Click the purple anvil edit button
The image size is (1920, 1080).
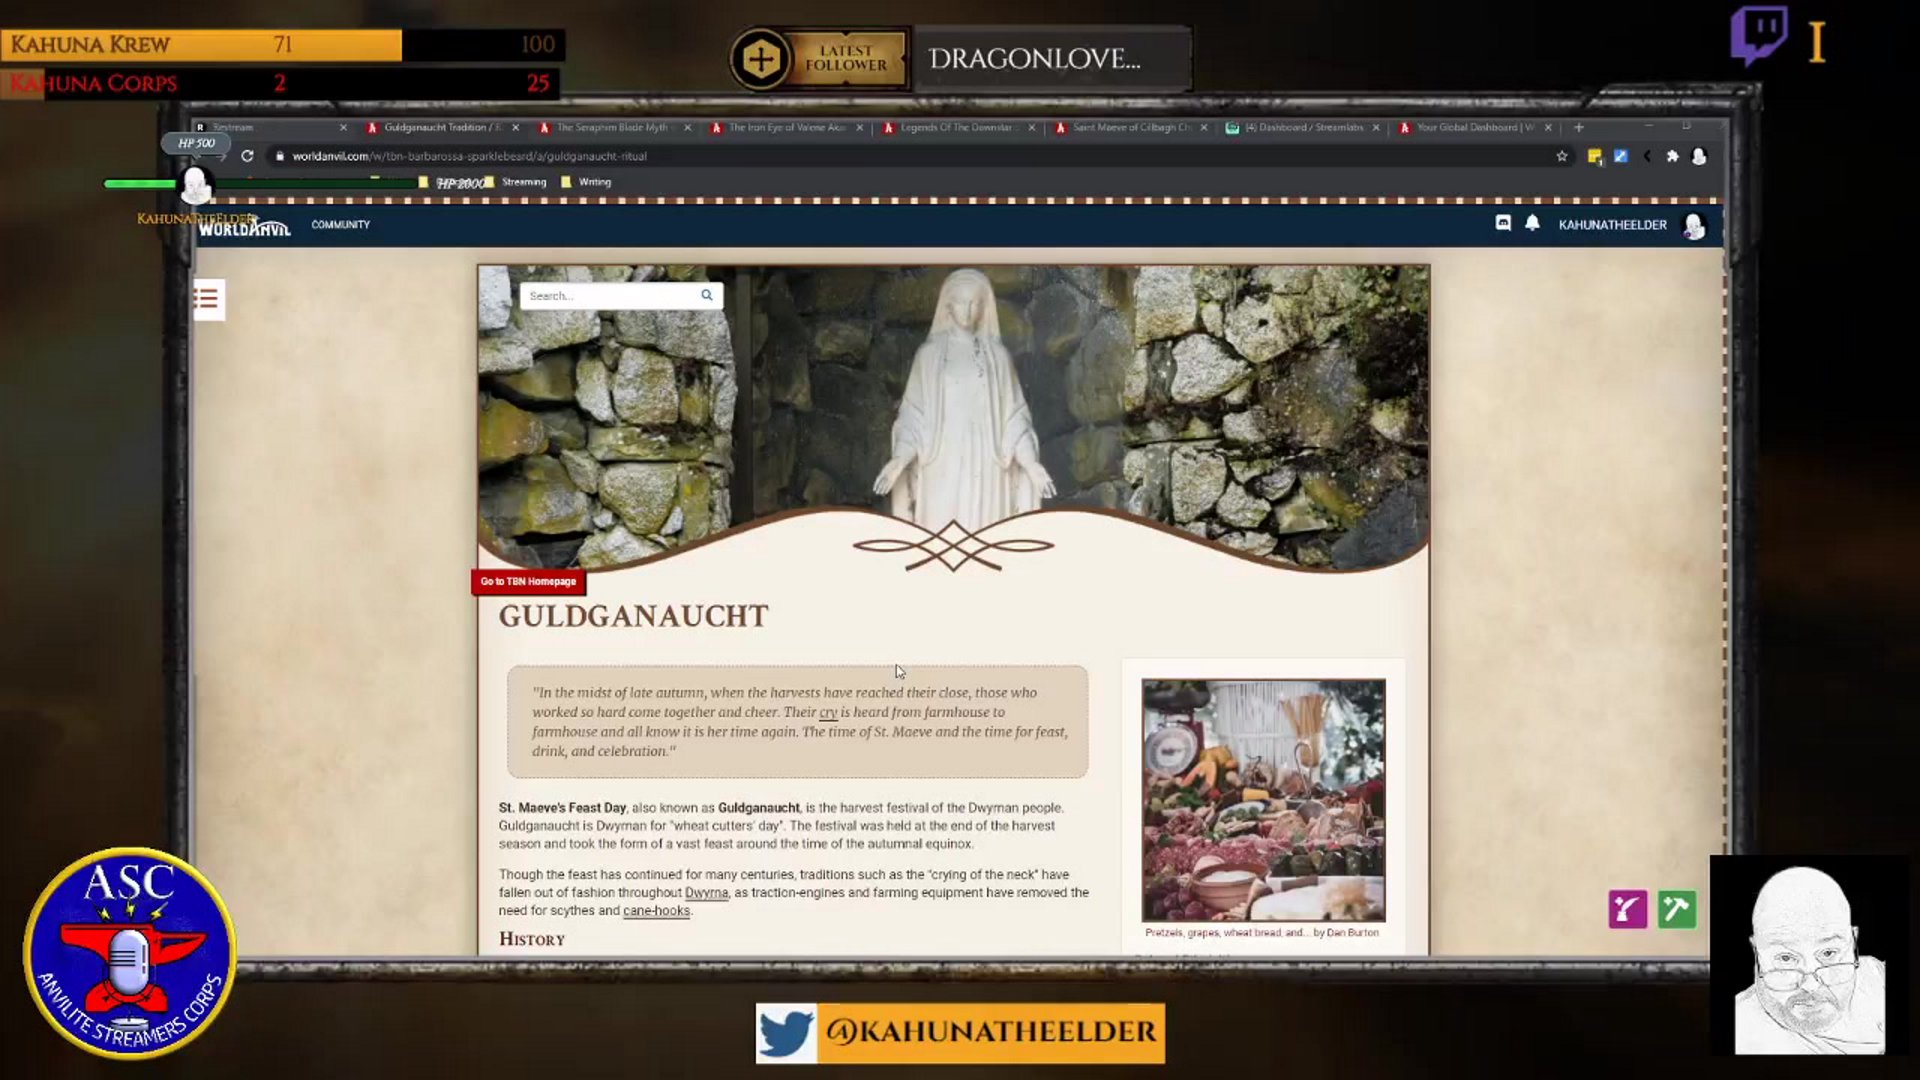click(x=1627, y=909)
